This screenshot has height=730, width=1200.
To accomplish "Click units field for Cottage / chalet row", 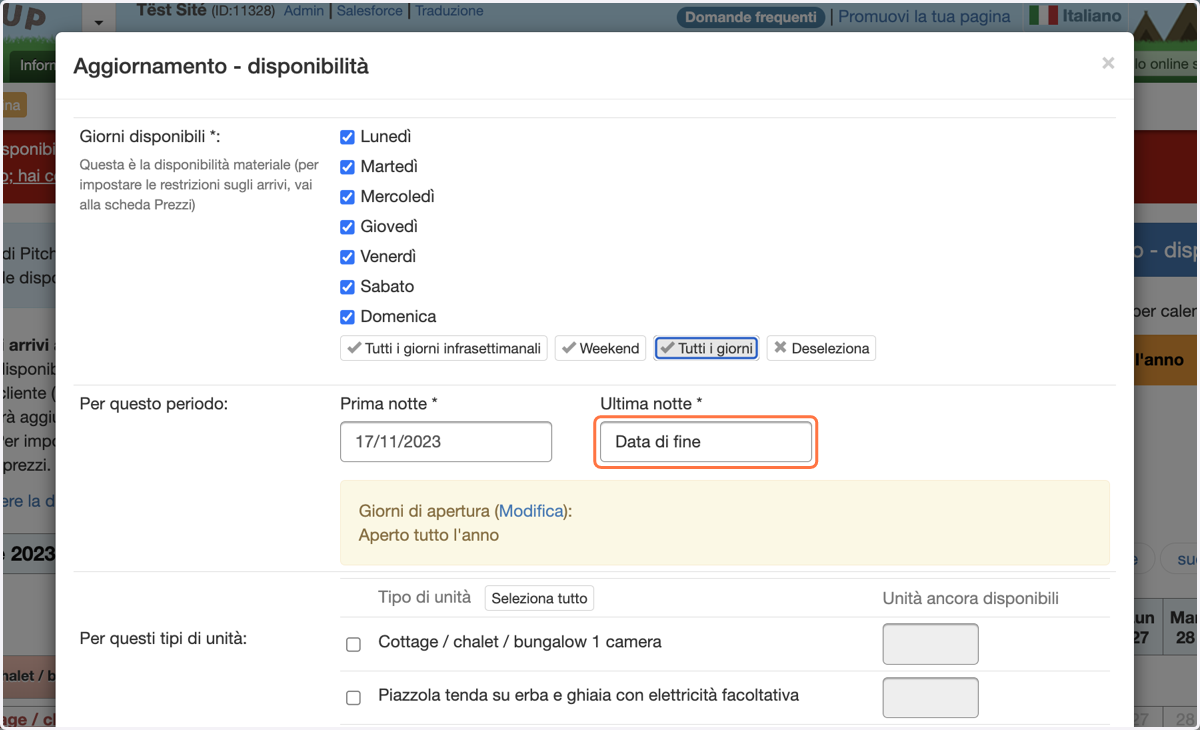I will coord(930,644).
